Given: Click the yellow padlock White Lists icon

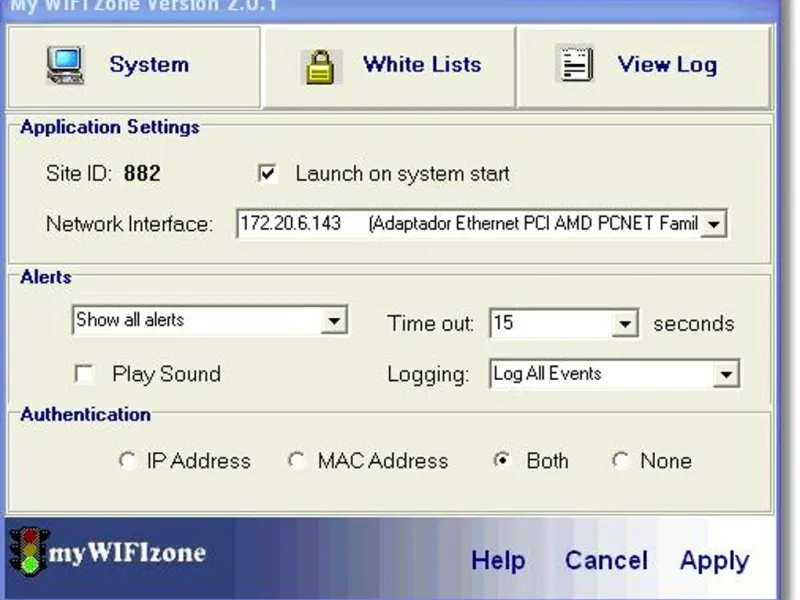Looking at the screenshot, I should (x=320, y=67).
